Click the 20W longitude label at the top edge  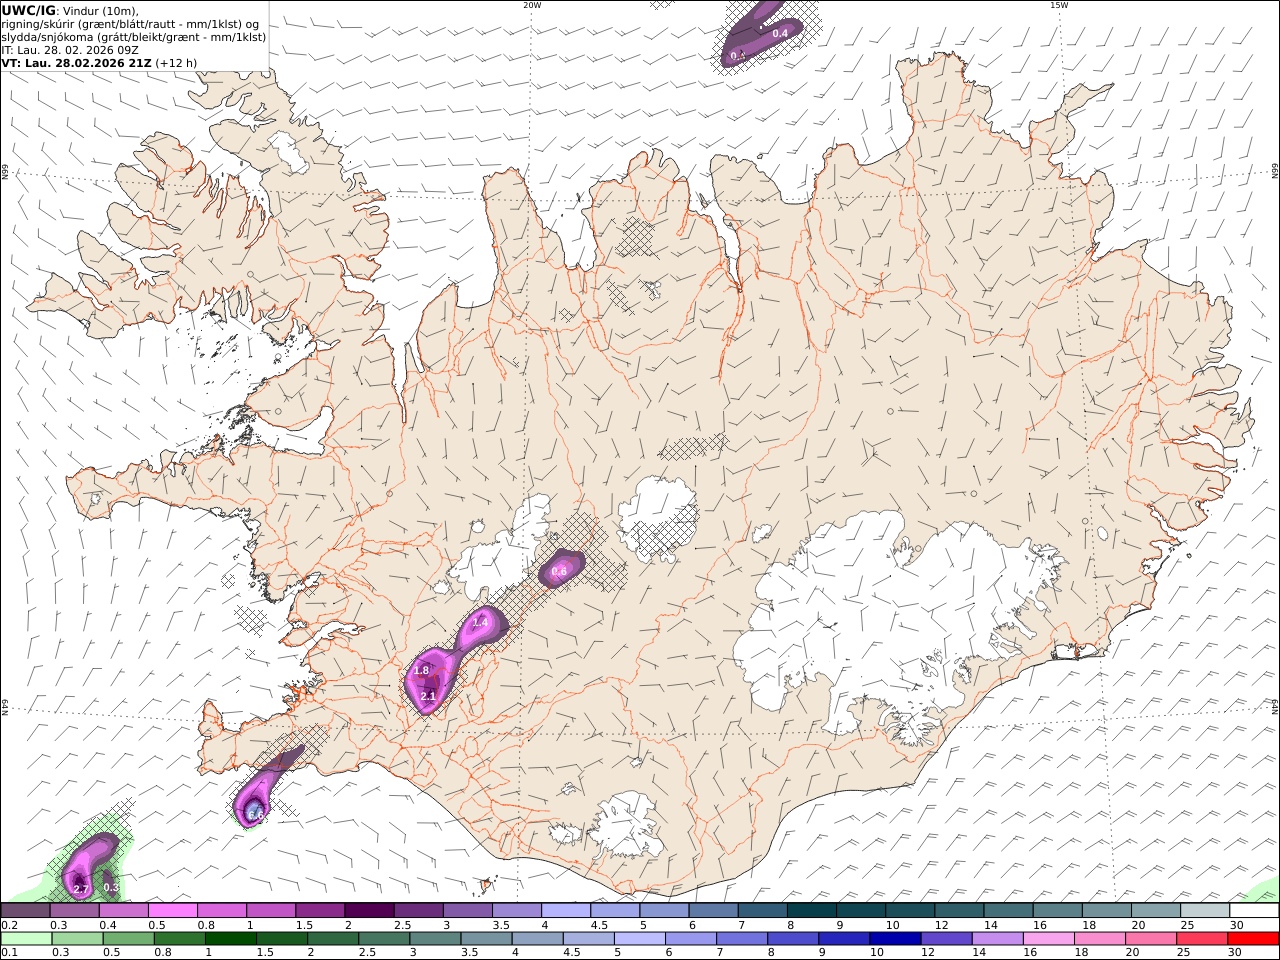click(x=532, y=5)
